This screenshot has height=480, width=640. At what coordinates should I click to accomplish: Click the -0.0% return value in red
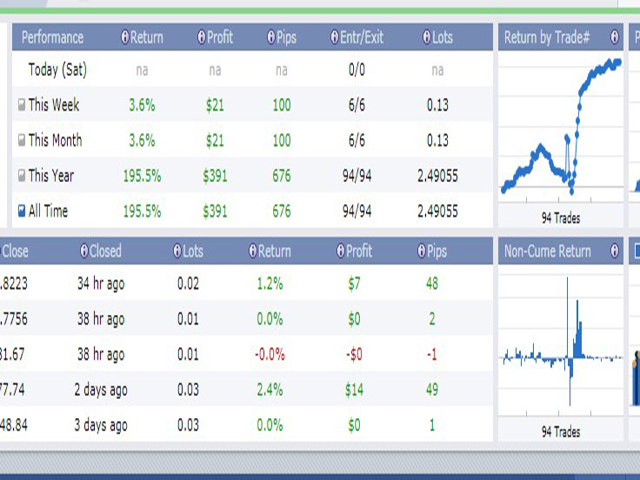coord(269,354)
